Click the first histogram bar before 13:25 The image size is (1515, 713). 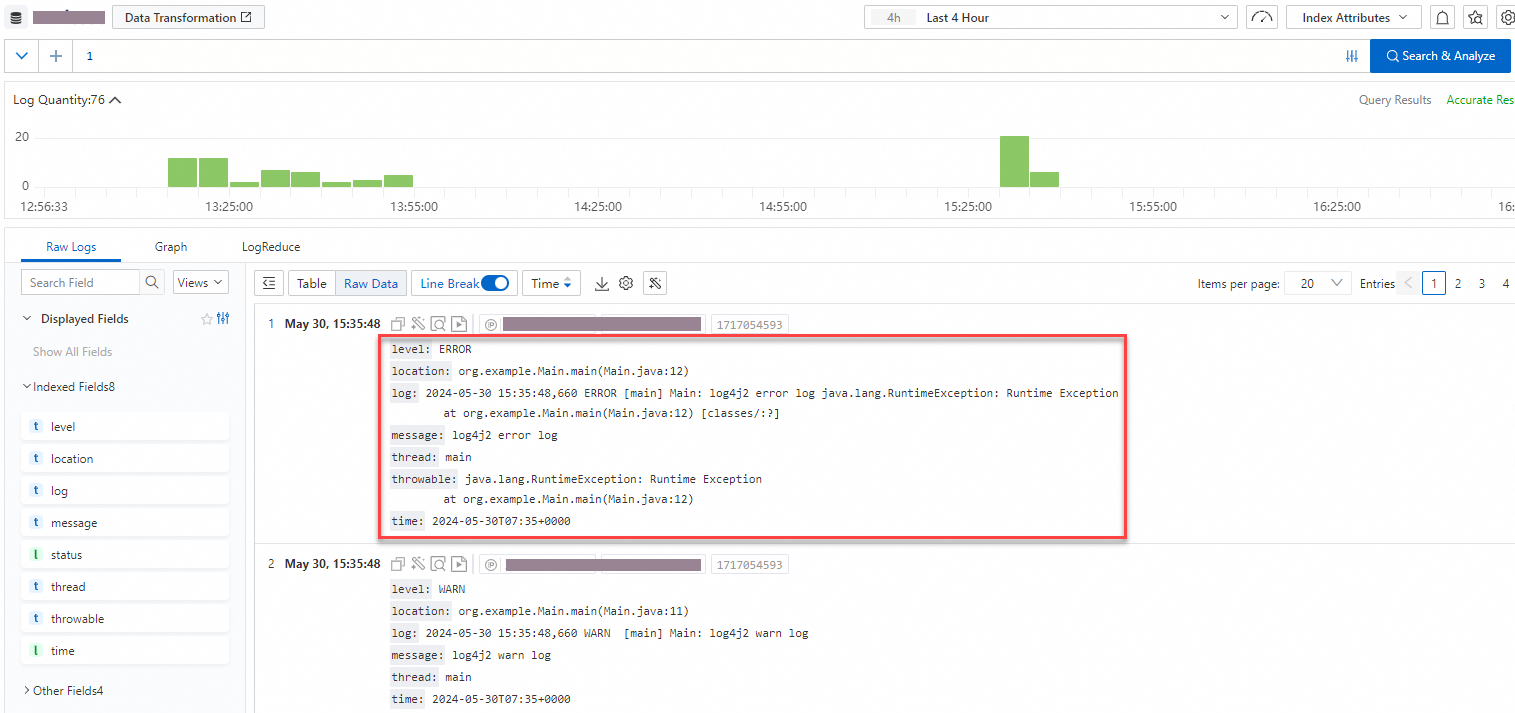[182, 172]
